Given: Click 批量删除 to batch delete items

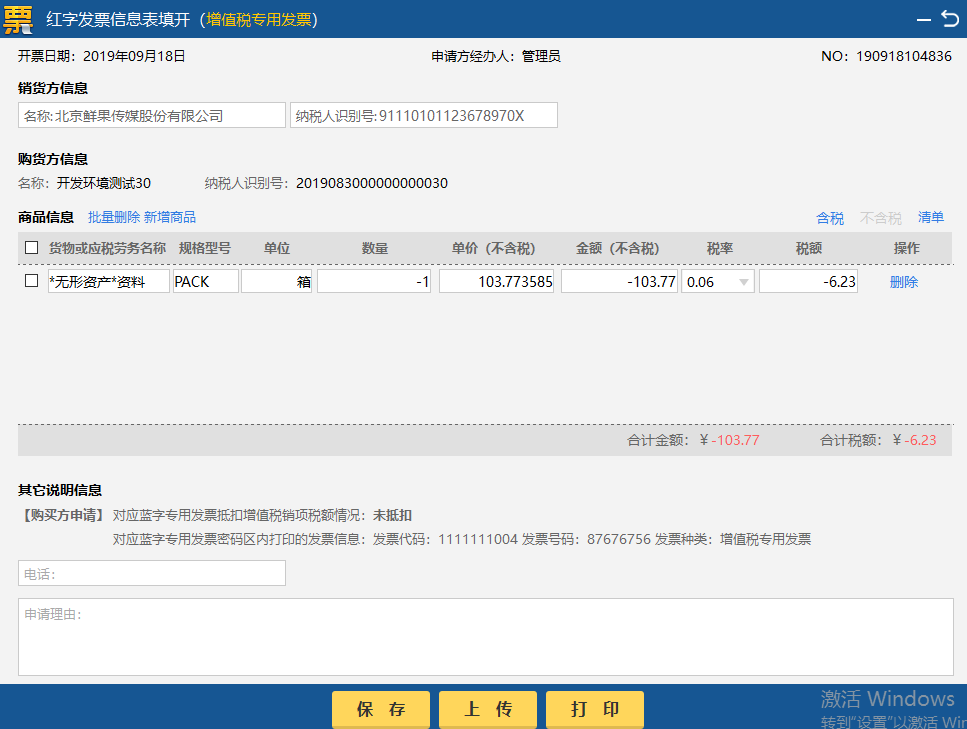Looking at the screenshot, I should [114, 217].
